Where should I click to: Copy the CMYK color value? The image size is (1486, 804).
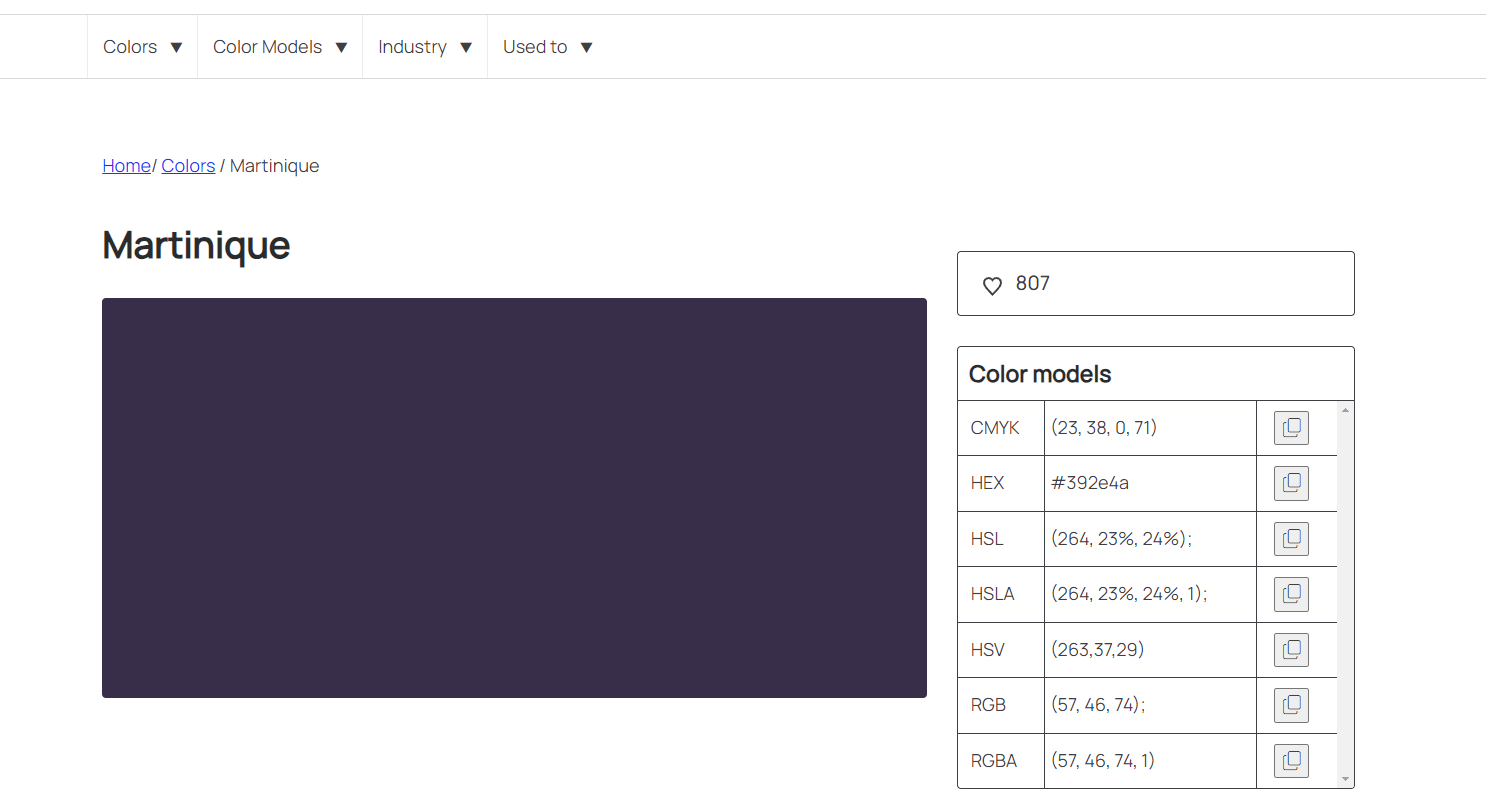click(x=1290, y=428)
